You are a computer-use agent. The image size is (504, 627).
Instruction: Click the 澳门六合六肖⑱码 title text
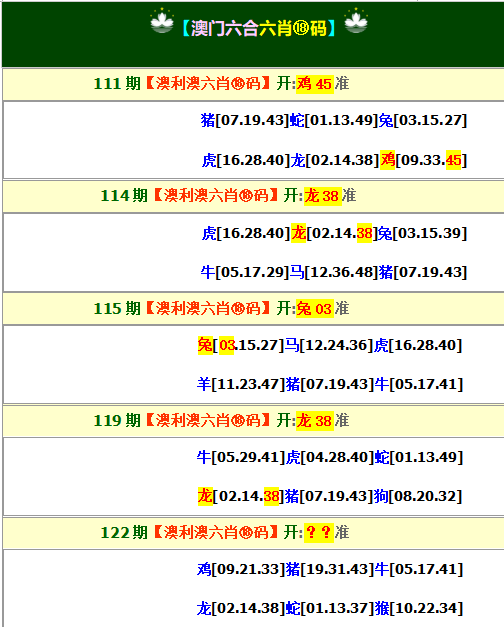click(259, 28)
